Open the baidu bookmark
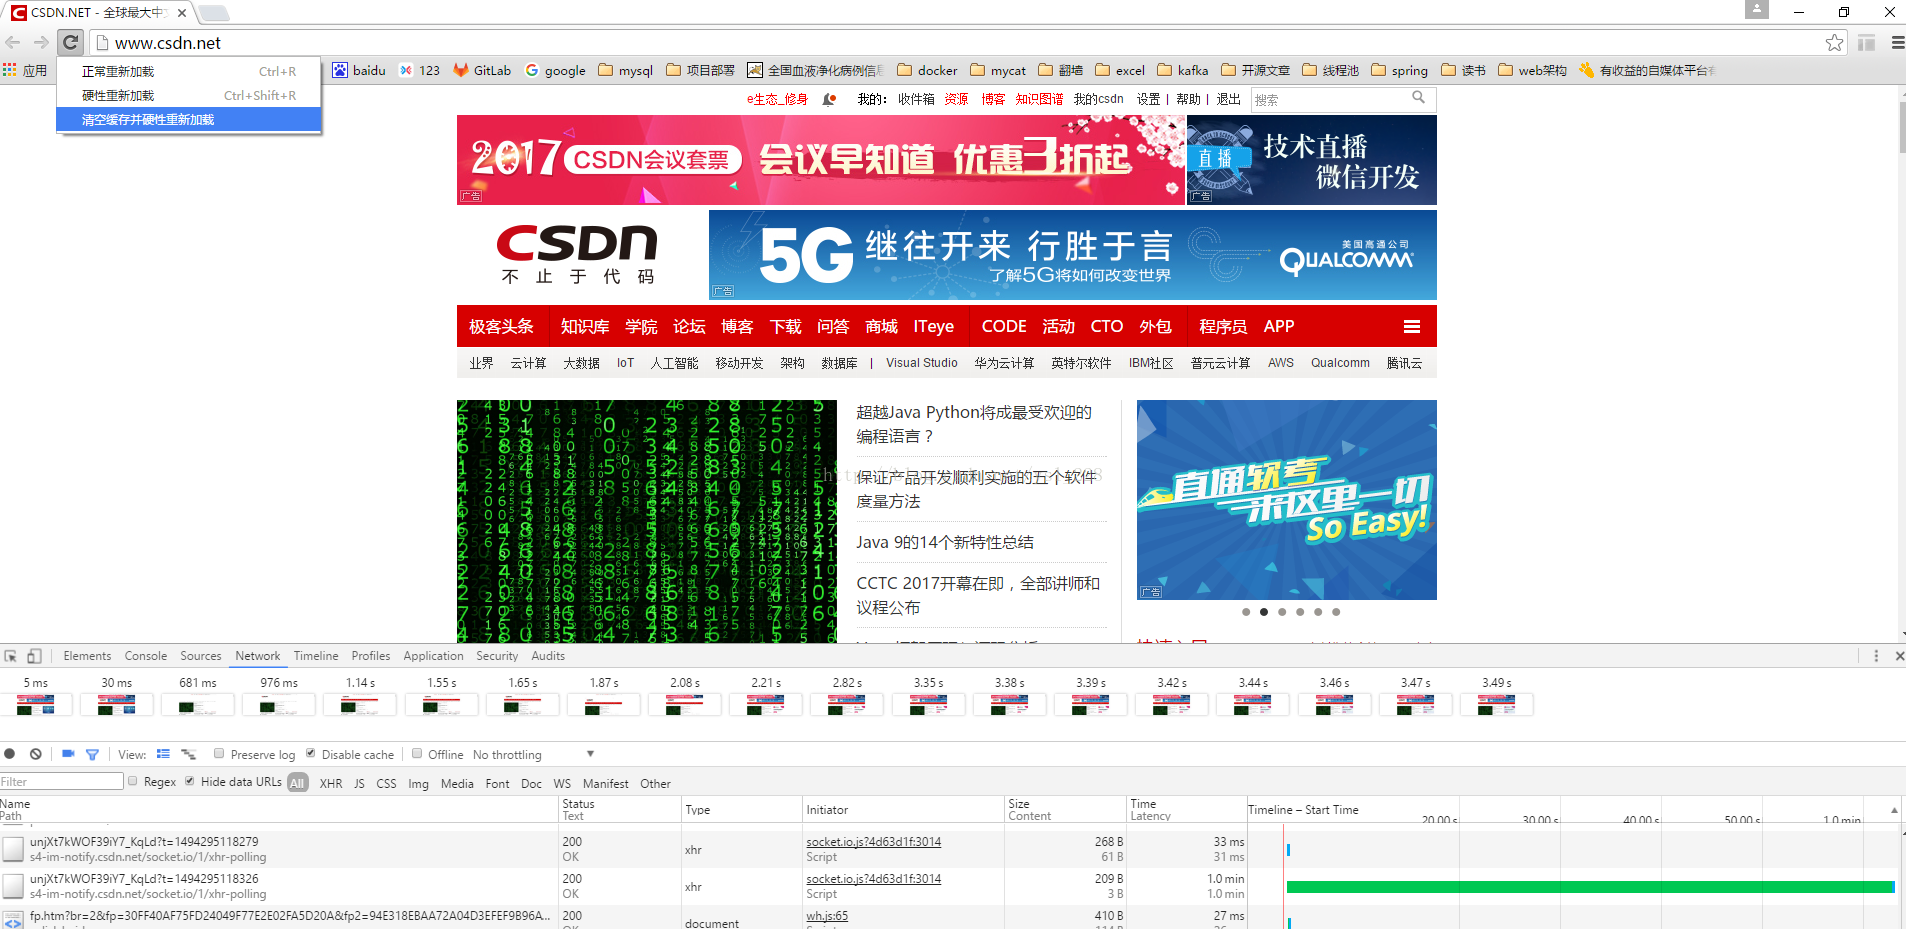This screenshot has height=929, width=1906. click(359, 70)
